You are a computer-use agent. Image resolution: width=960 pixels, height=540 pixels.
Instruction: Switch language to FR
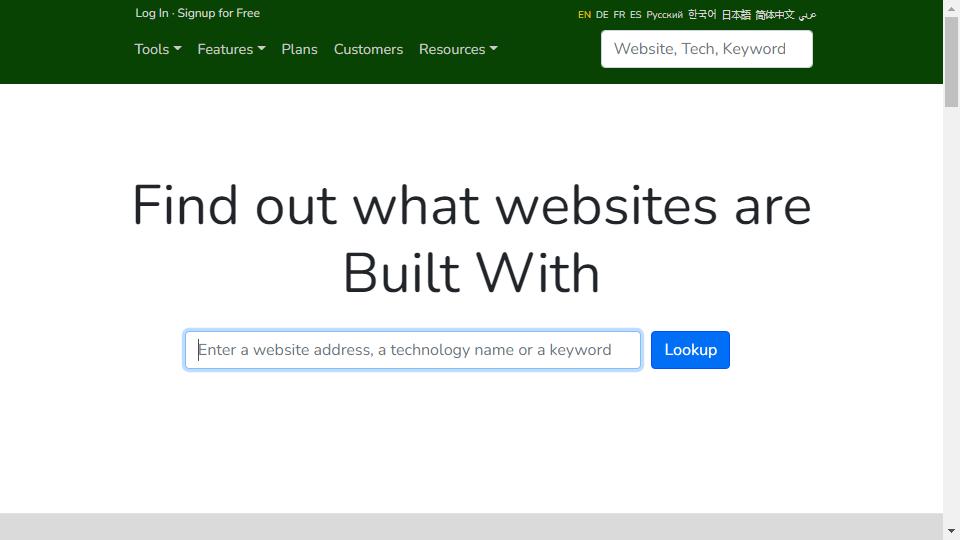[x=619, y=15]
